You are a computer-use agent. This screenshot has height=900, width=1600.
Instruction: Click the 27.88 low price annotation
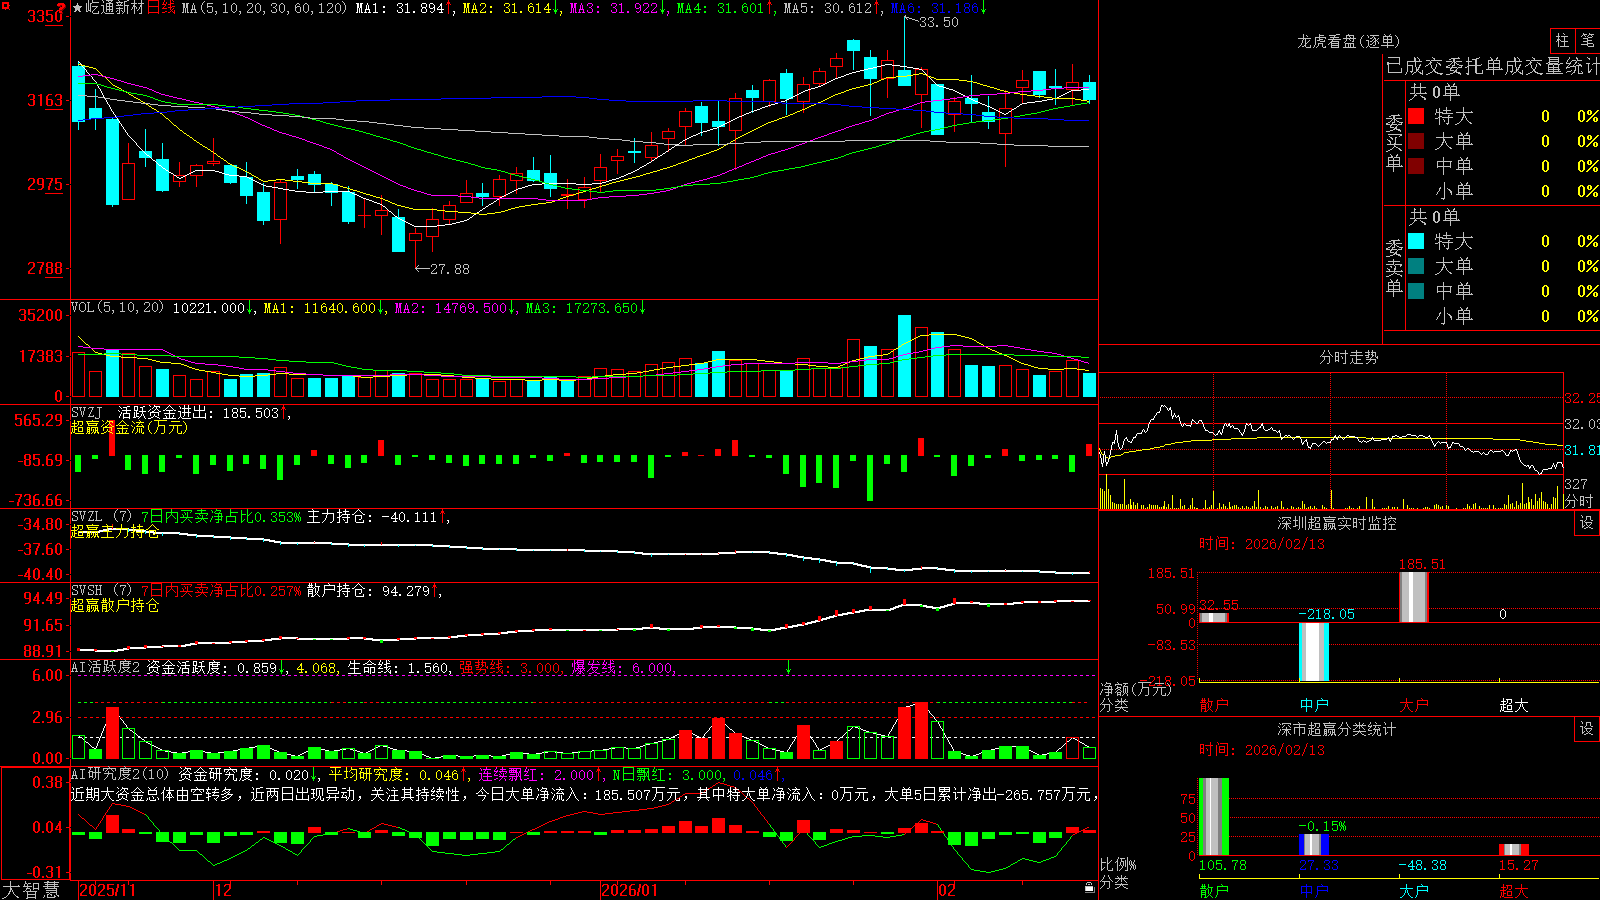[449, 269]
